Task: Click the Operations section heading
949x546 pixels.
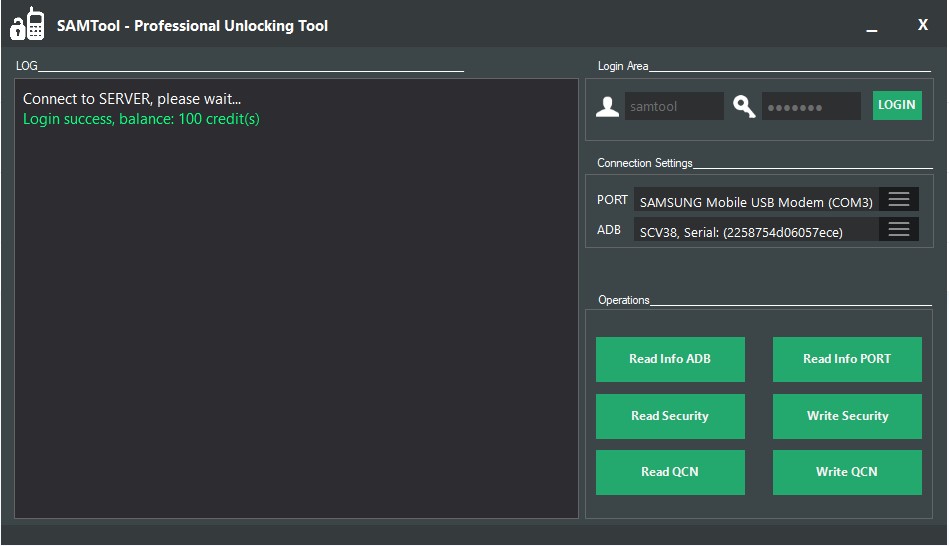Action: coord(623,300)
